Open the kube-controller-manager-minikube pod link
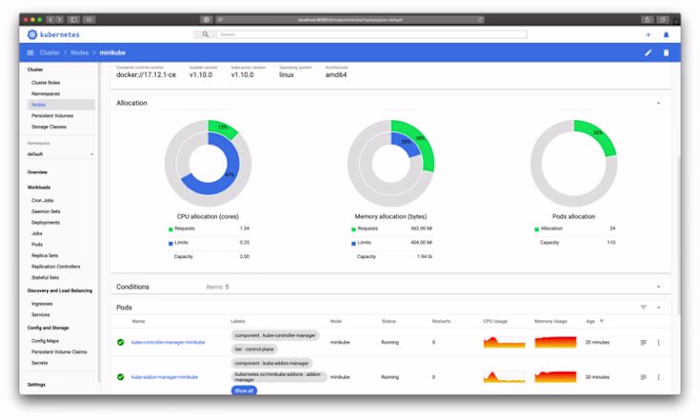Screen dimensions: 700x420 [168, 342]
